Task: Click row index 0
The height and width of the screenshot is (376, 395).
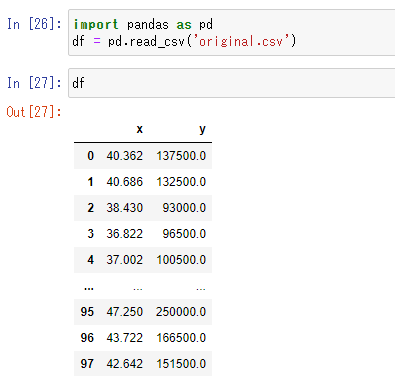Action: click(x=91, y=156)
